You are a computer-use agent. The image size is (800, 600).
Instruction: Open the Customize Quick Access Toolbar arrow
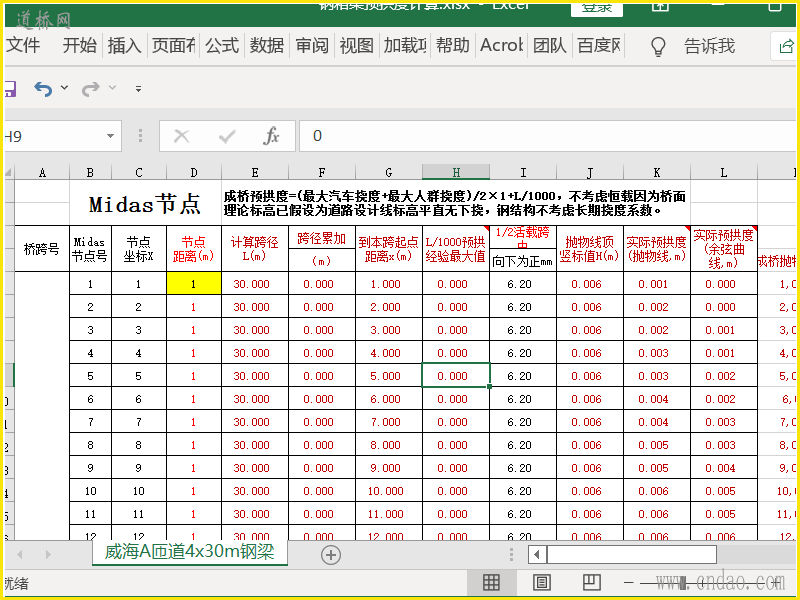click(x=138, y=89)
